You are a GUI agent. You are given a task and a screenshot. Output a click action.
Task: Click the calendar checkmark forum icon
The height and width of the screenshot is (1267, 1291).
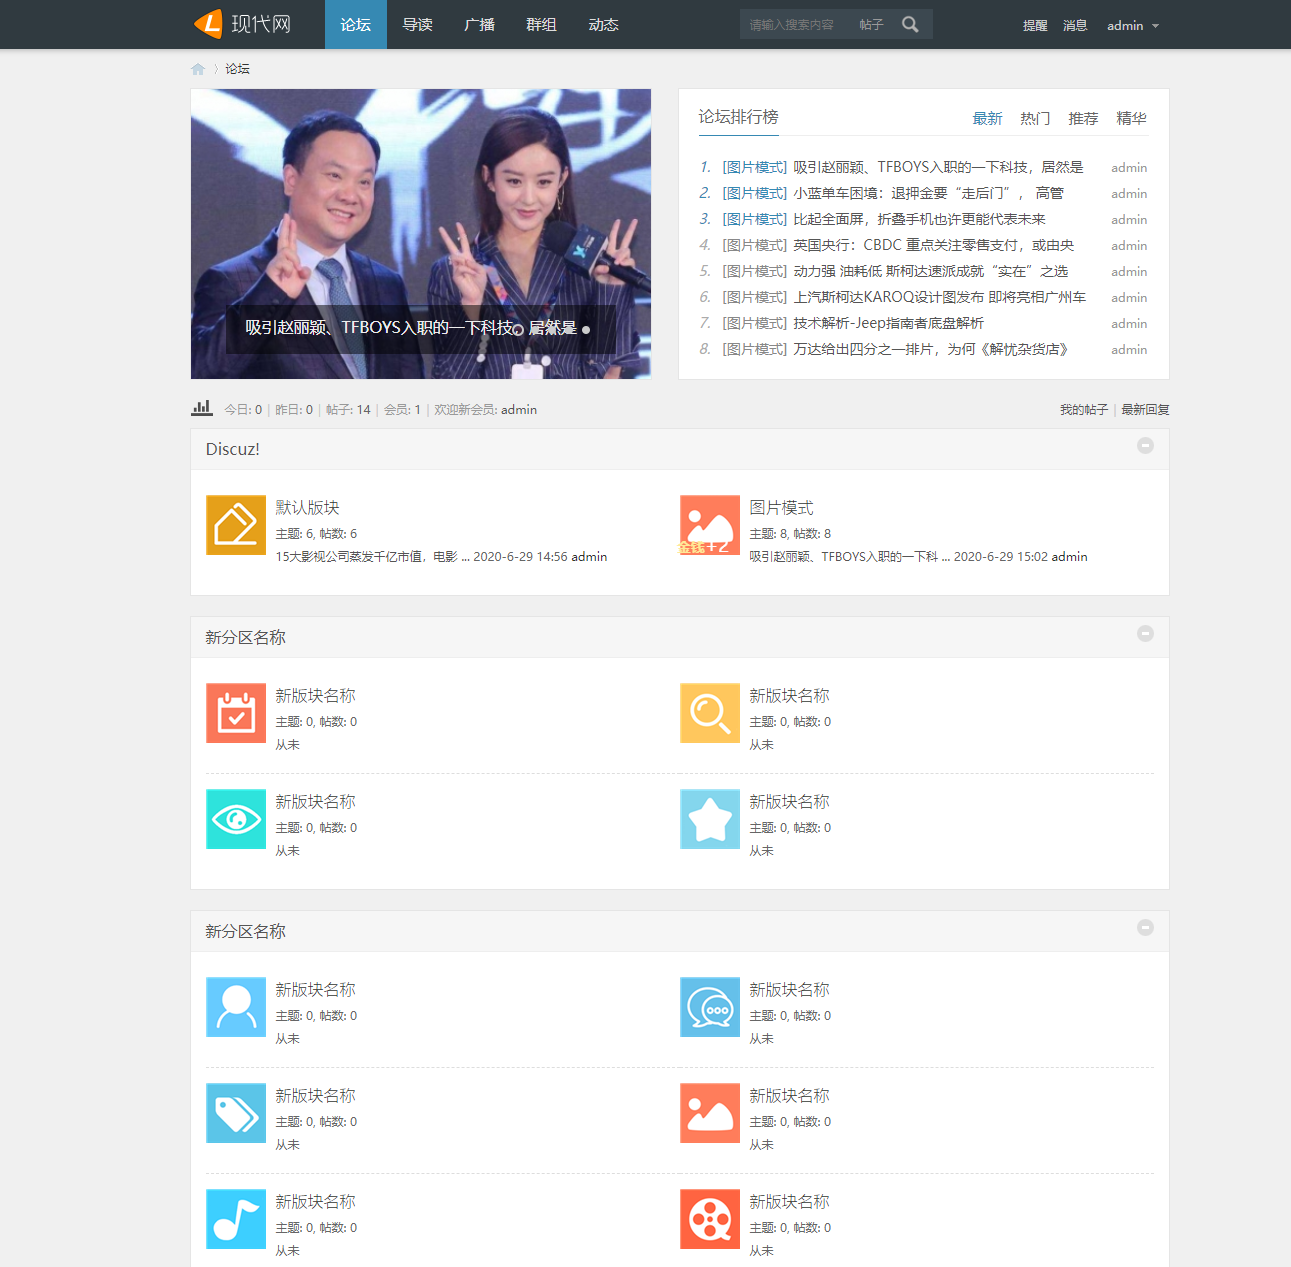pyautogui.click(x=236, y=713)
